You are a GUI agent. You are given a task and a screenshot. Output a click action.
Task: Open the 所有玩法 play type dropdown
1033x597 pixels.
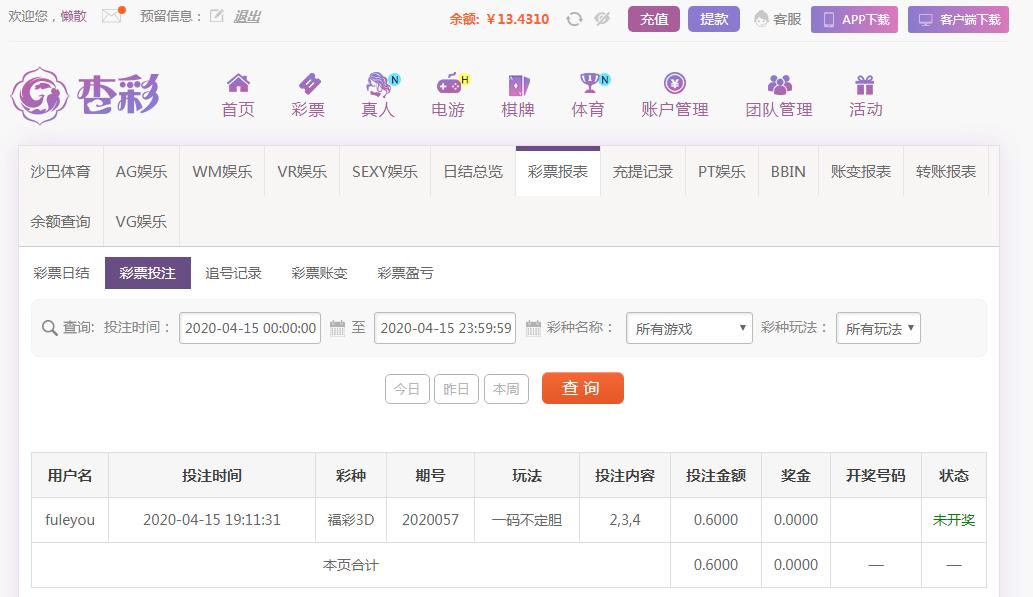tap(878, 328)
